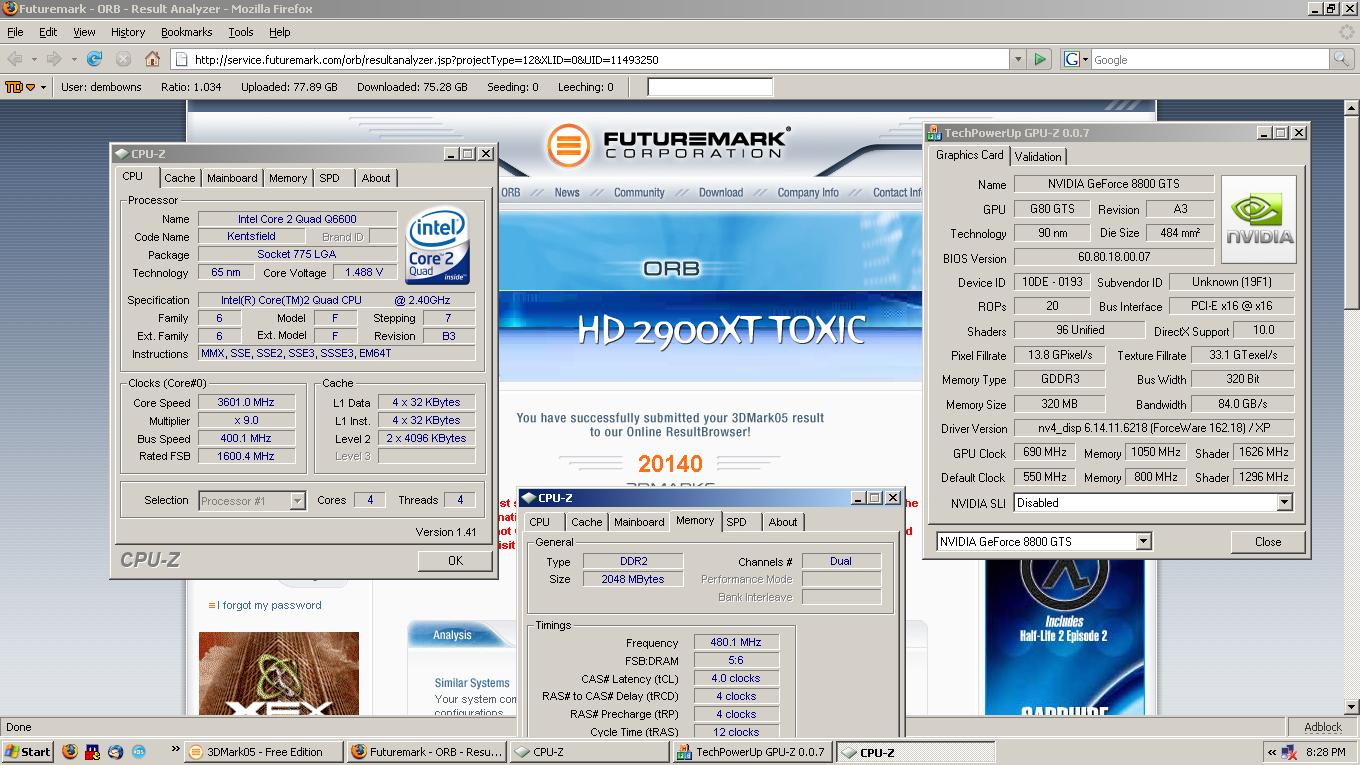Click the NVIDIA logo in GPU-Z
The image size is (1360, 765).
tap(1259, 220)
